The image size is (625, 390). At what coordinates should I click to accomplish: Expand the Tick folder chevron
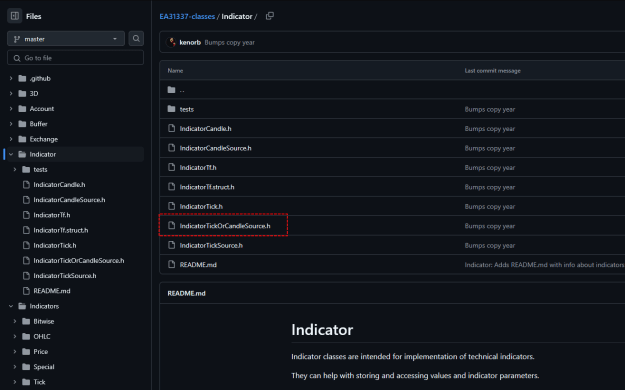point(15,382)
